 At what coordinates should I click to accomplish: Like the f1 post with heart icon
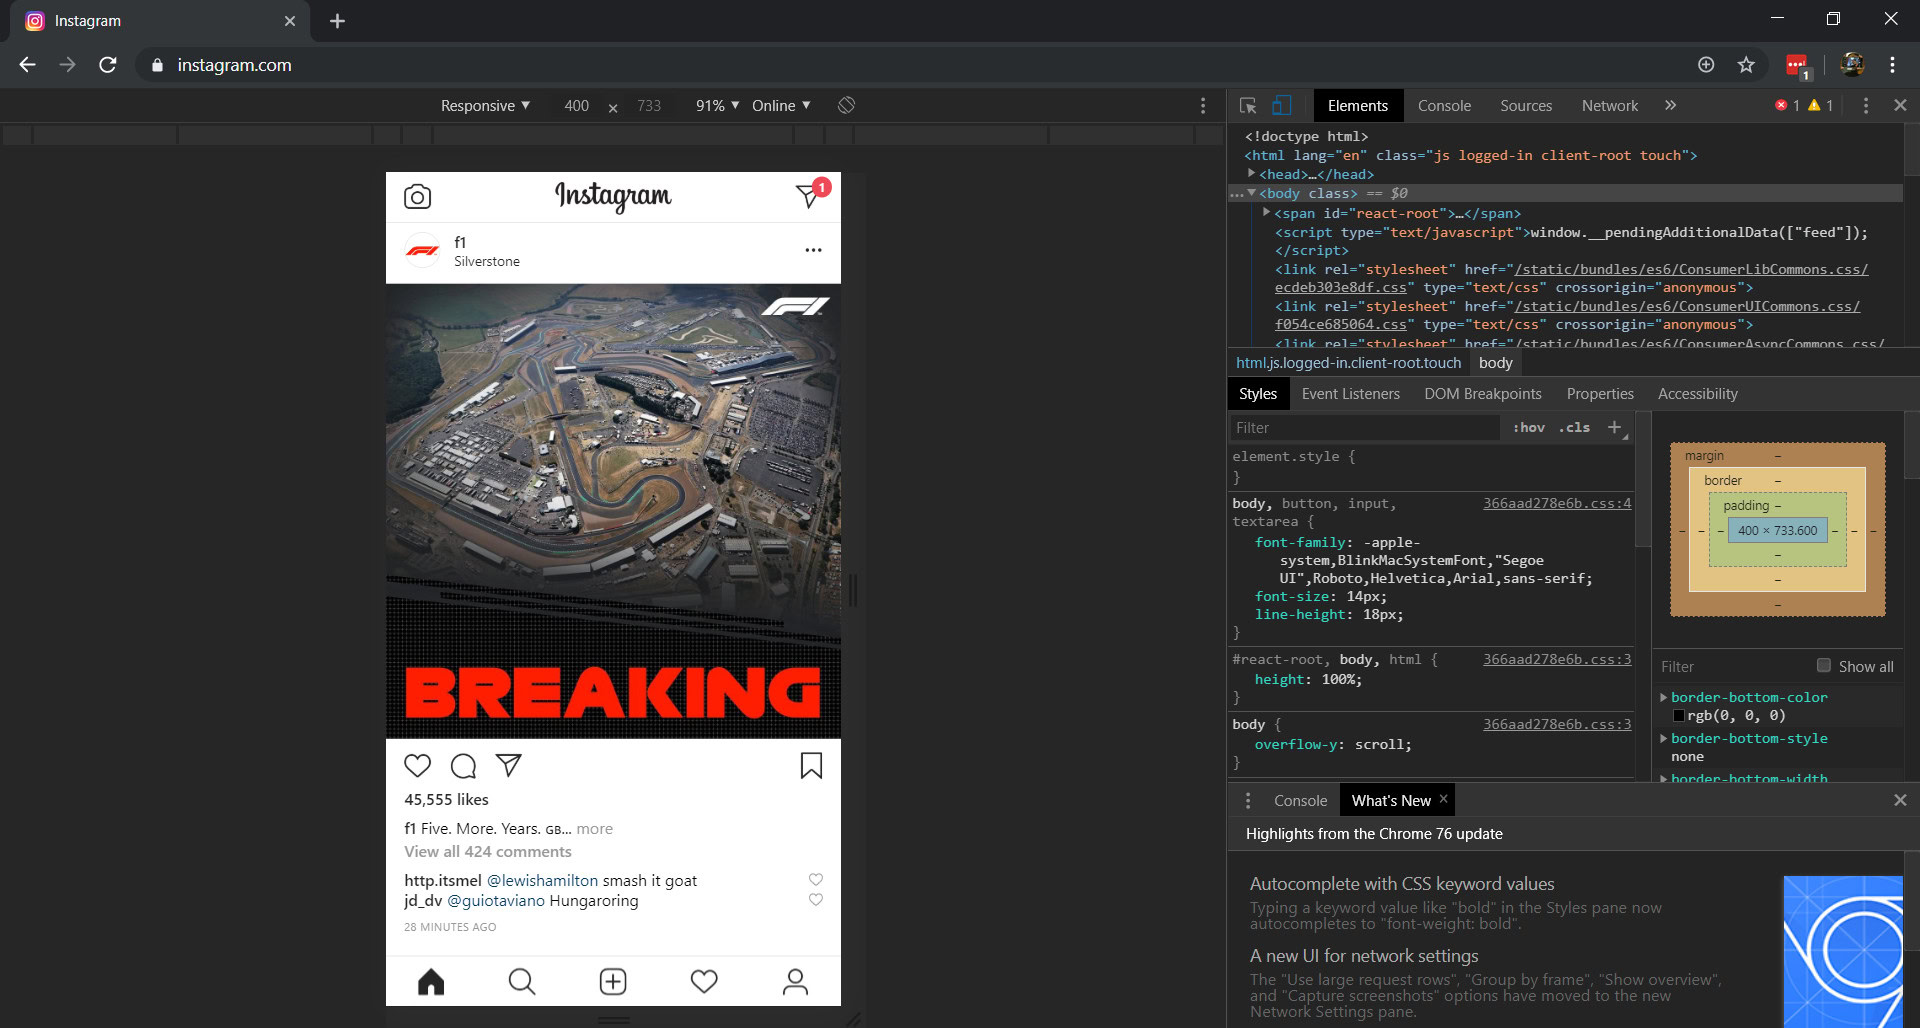(417, 766)
